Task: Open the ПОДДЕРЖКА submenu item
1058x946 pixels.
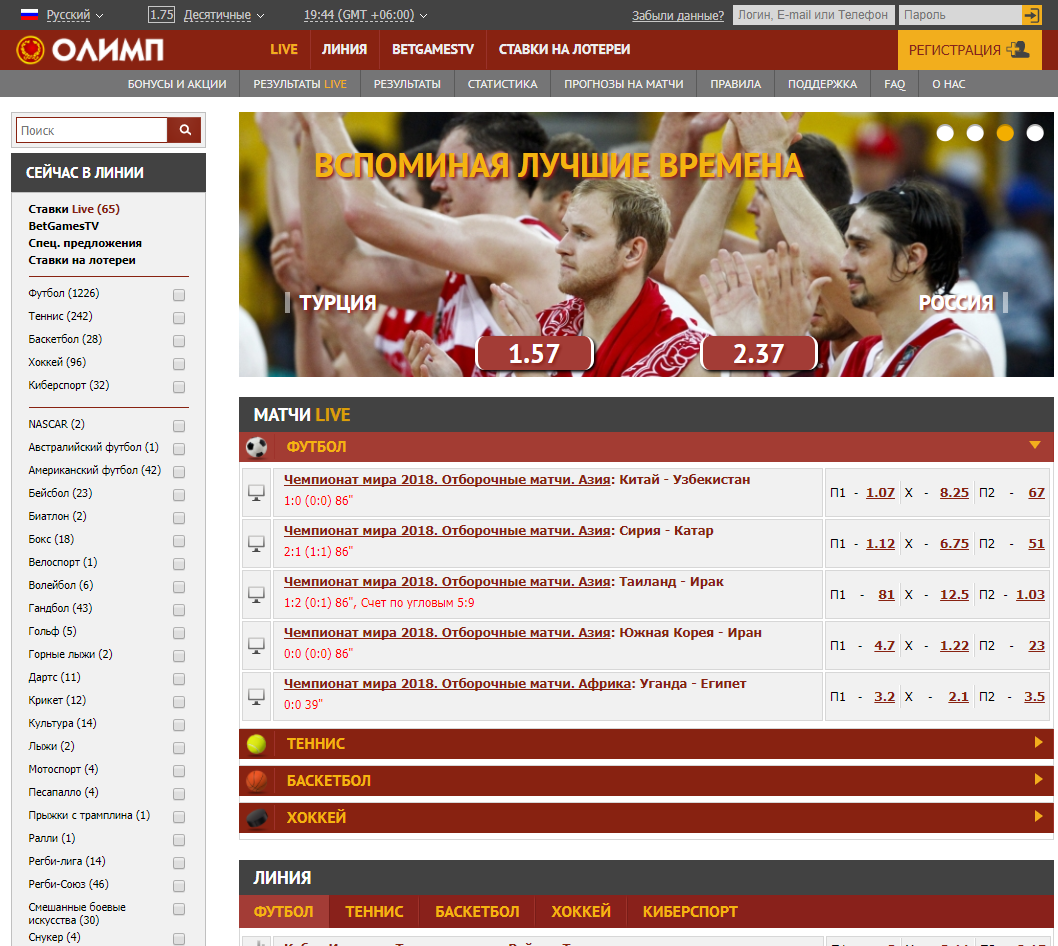Action: pyautogui.click(x=822, y=84)
